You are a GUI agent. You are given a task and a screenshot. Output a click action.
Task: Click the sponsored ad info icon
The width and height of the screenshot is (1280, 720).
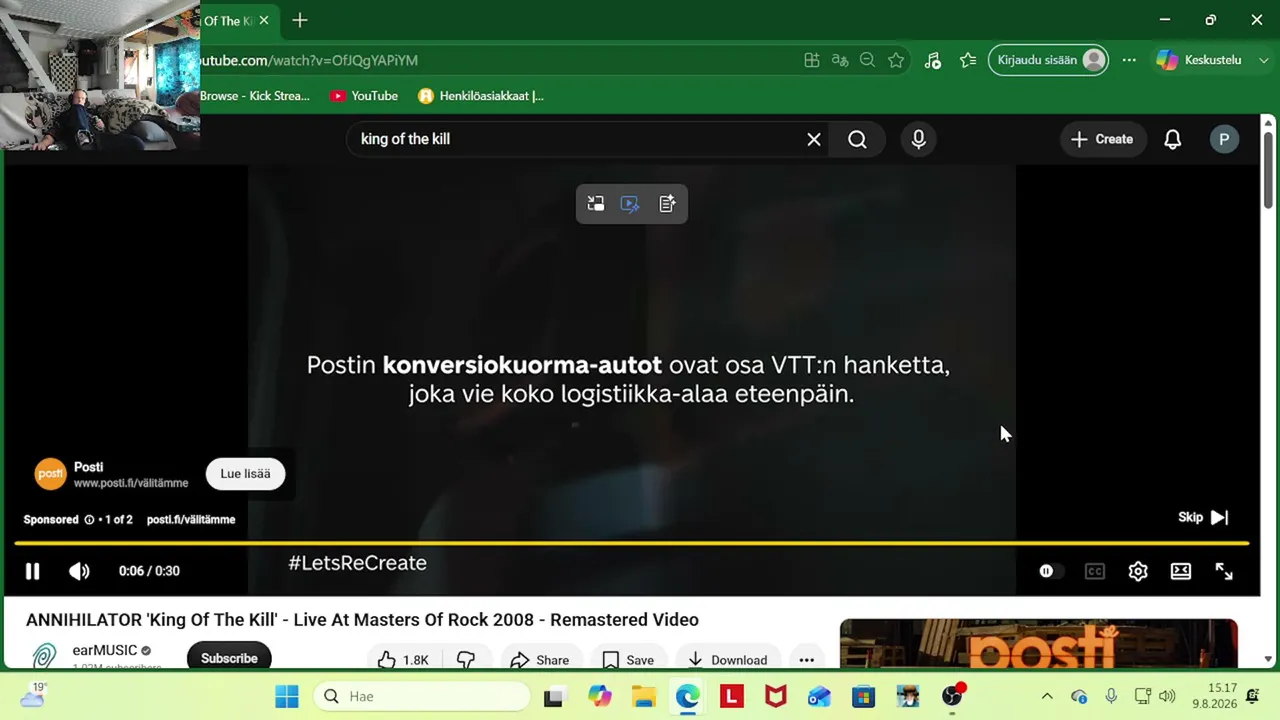point(89,520)
